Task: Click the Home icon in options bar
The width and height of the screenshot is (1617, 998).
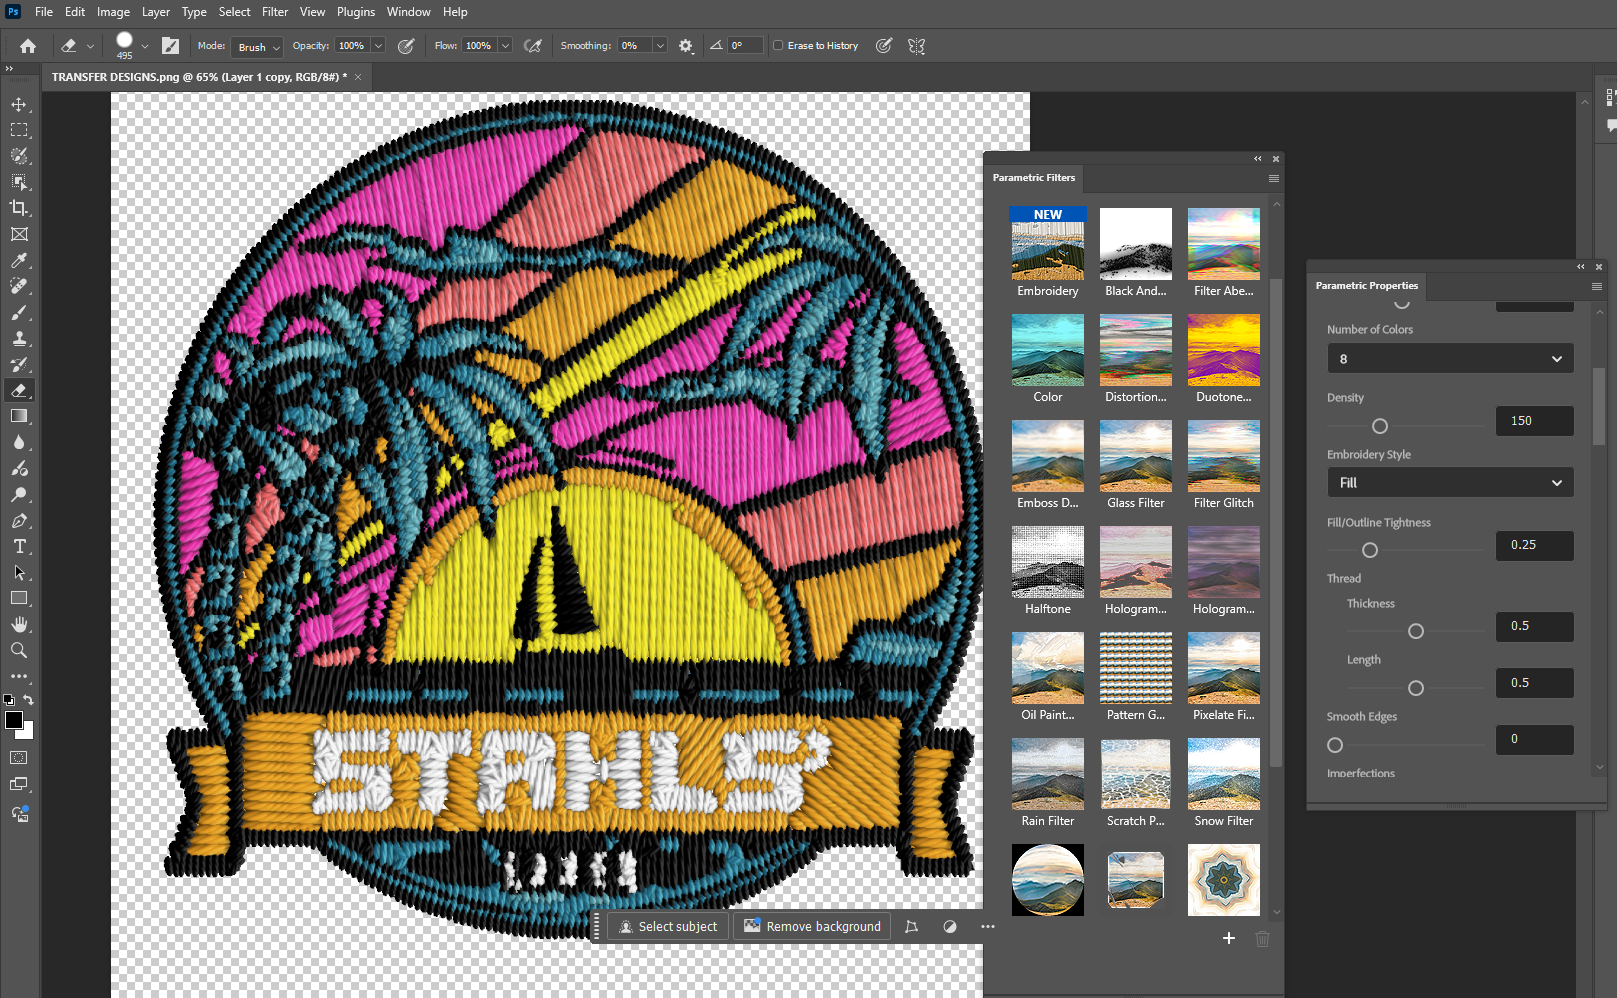Action: (28, 46)
